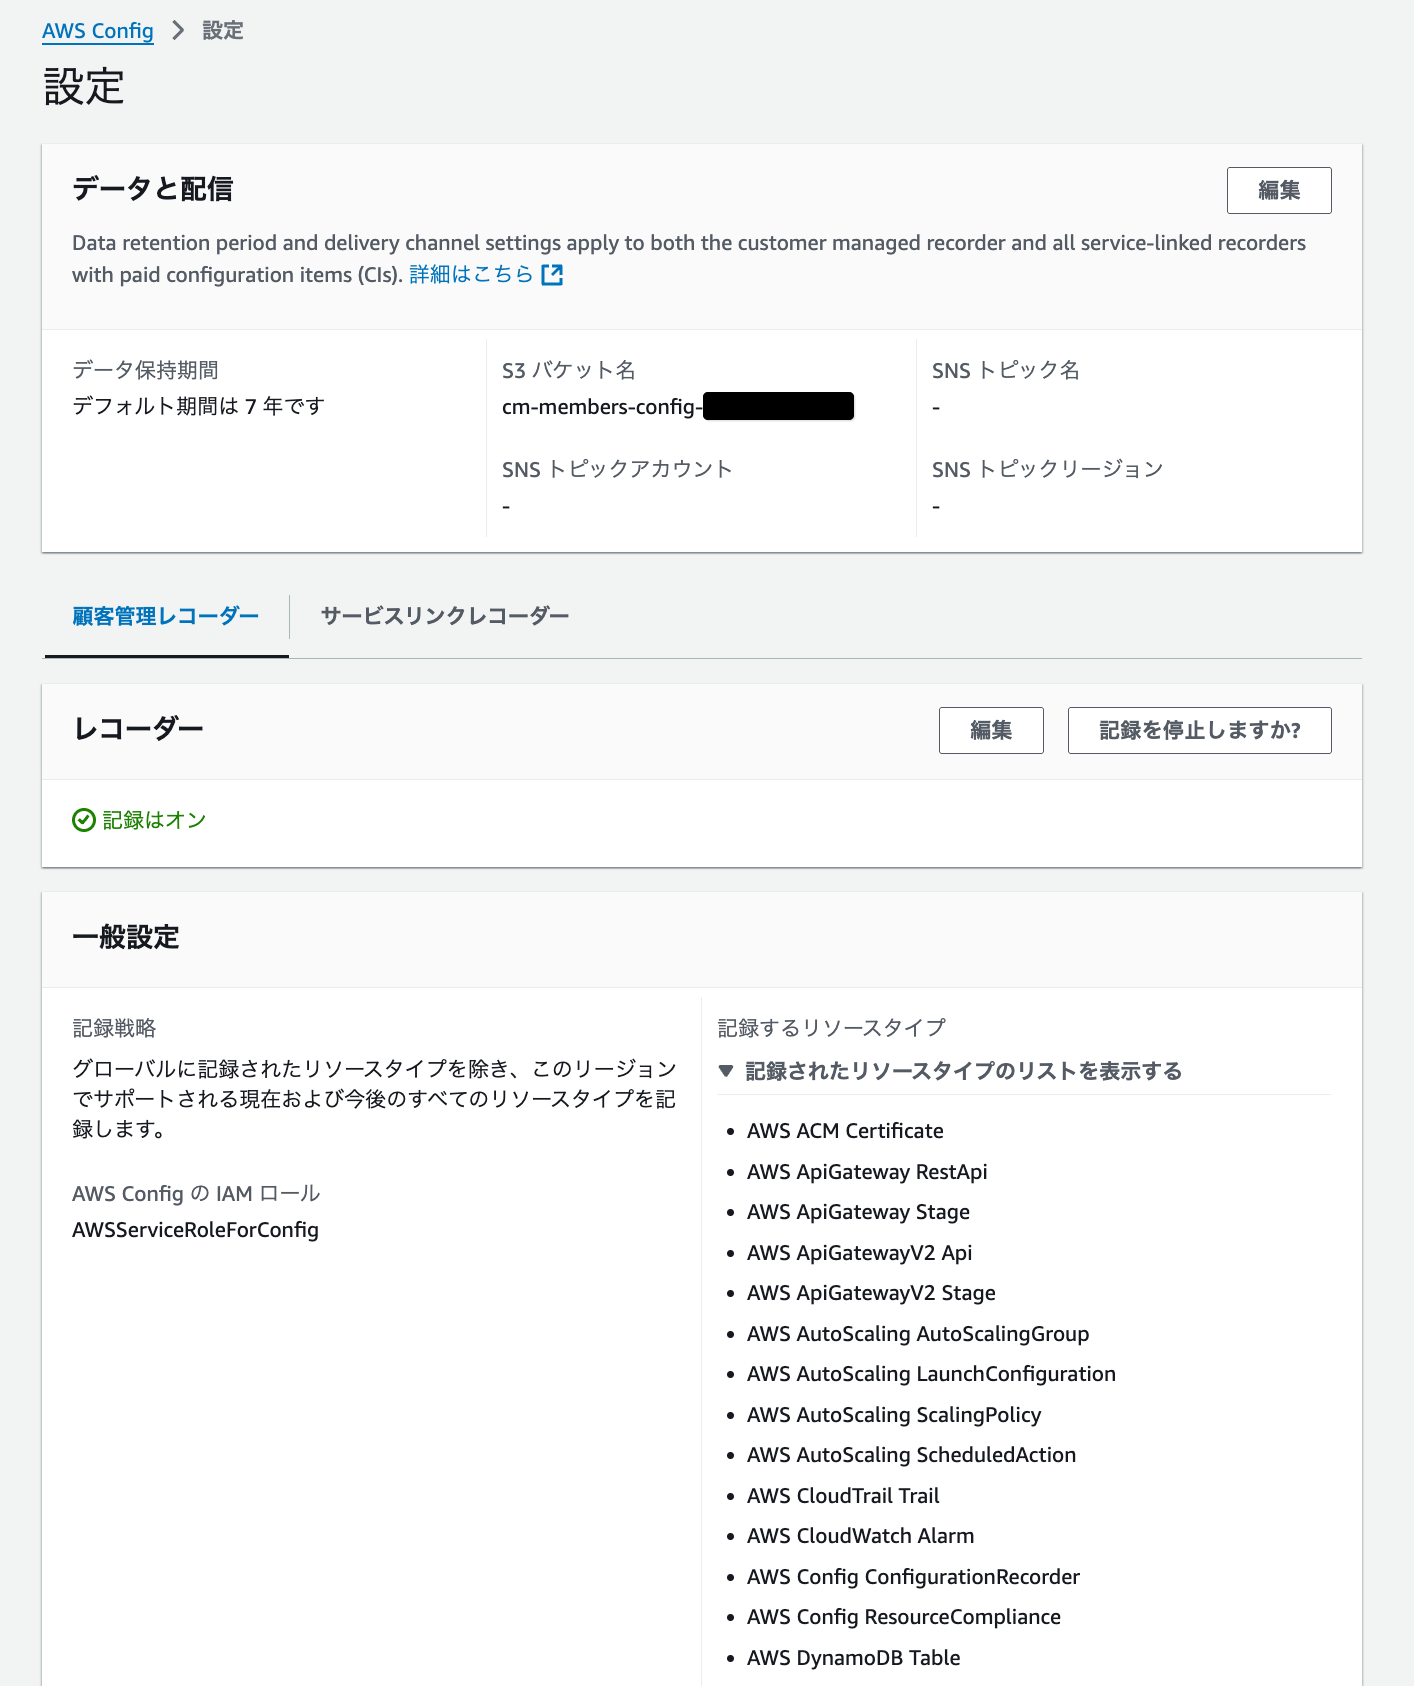The image size is (1414, 1686).
Task: Click the AWS ApiGateway Stage list item
Action: click(858, 1212)
